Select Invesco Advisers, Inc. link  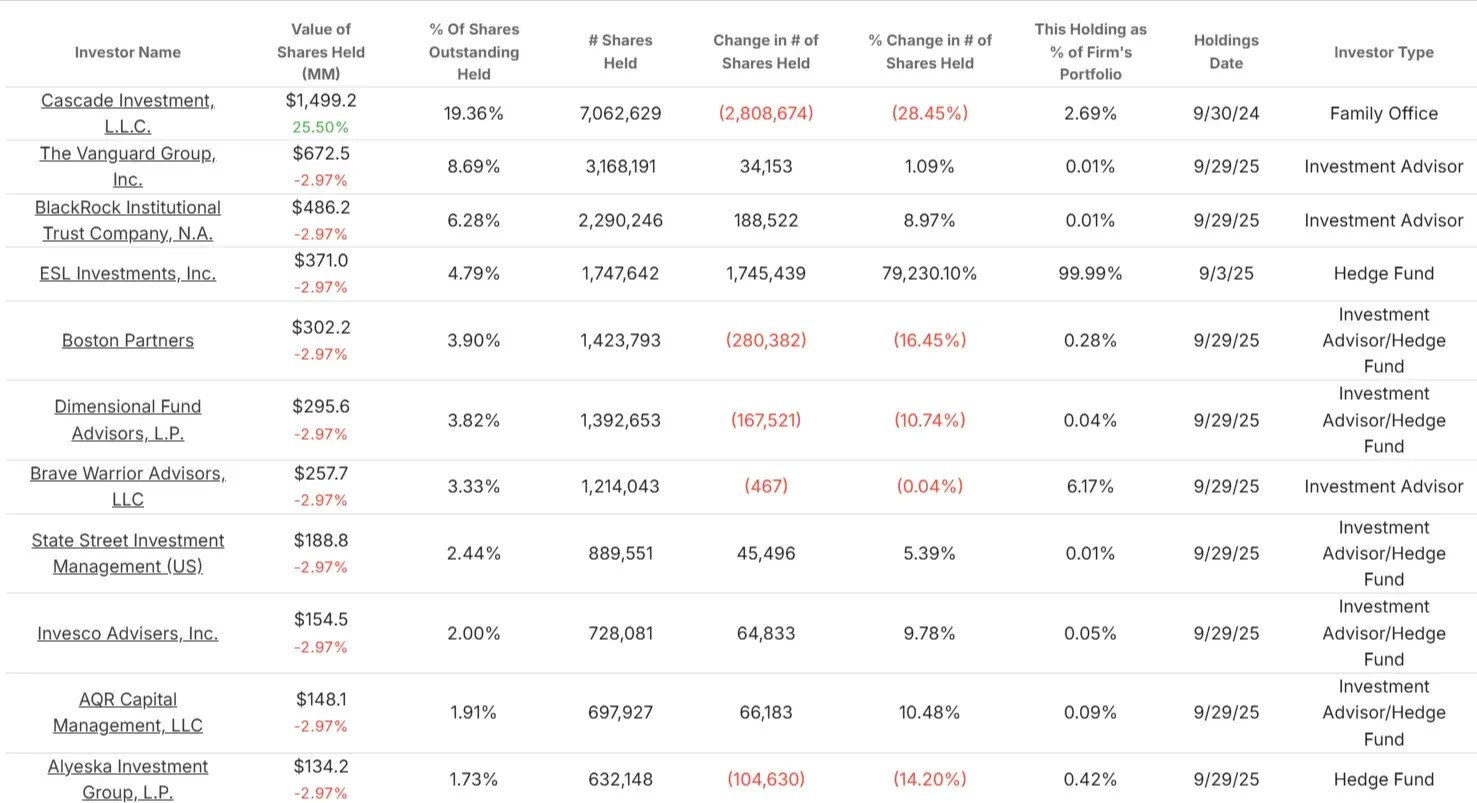(127, 633)
